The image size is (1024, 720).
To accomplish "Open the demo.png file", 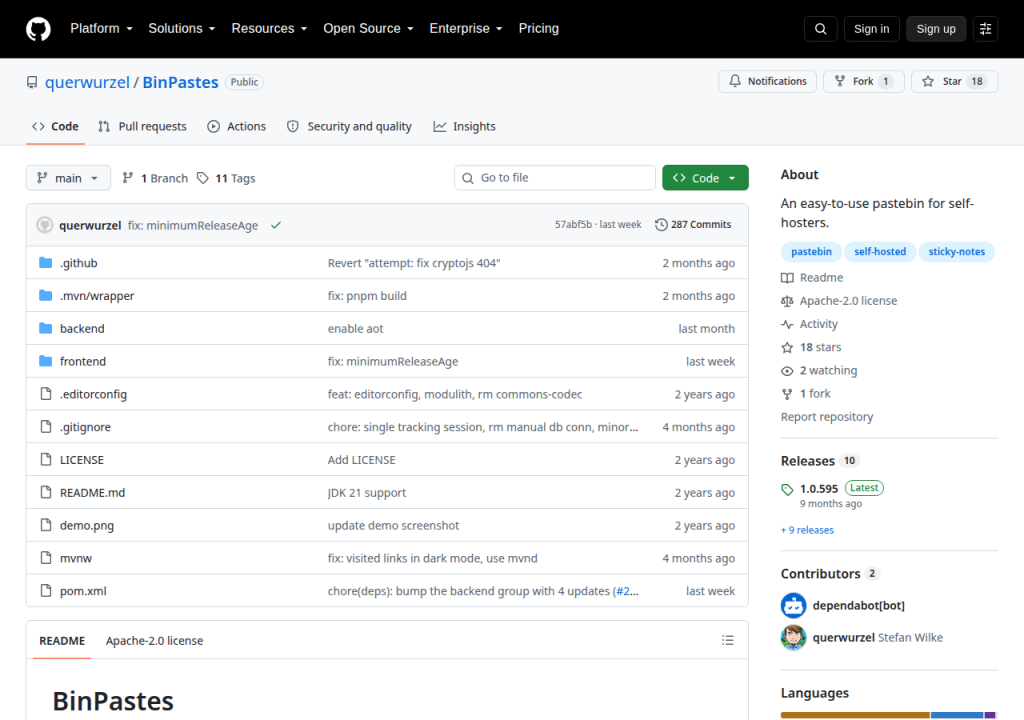I will (87, 525).
